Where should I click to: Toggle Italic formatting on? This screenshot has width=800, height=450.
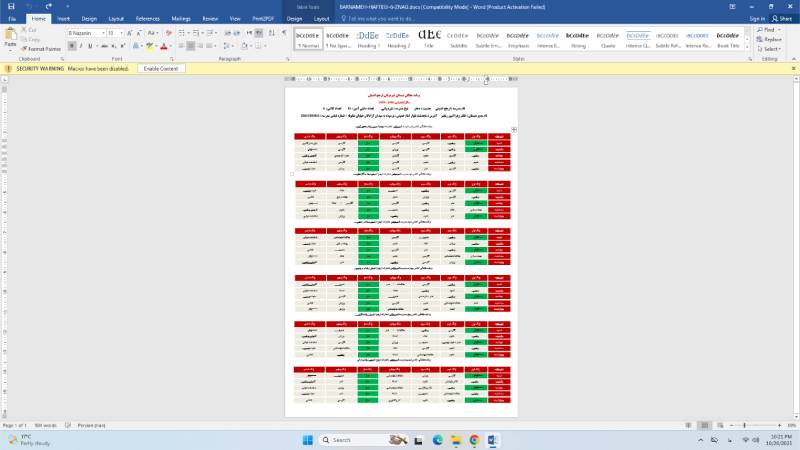(x=82, y=46)
